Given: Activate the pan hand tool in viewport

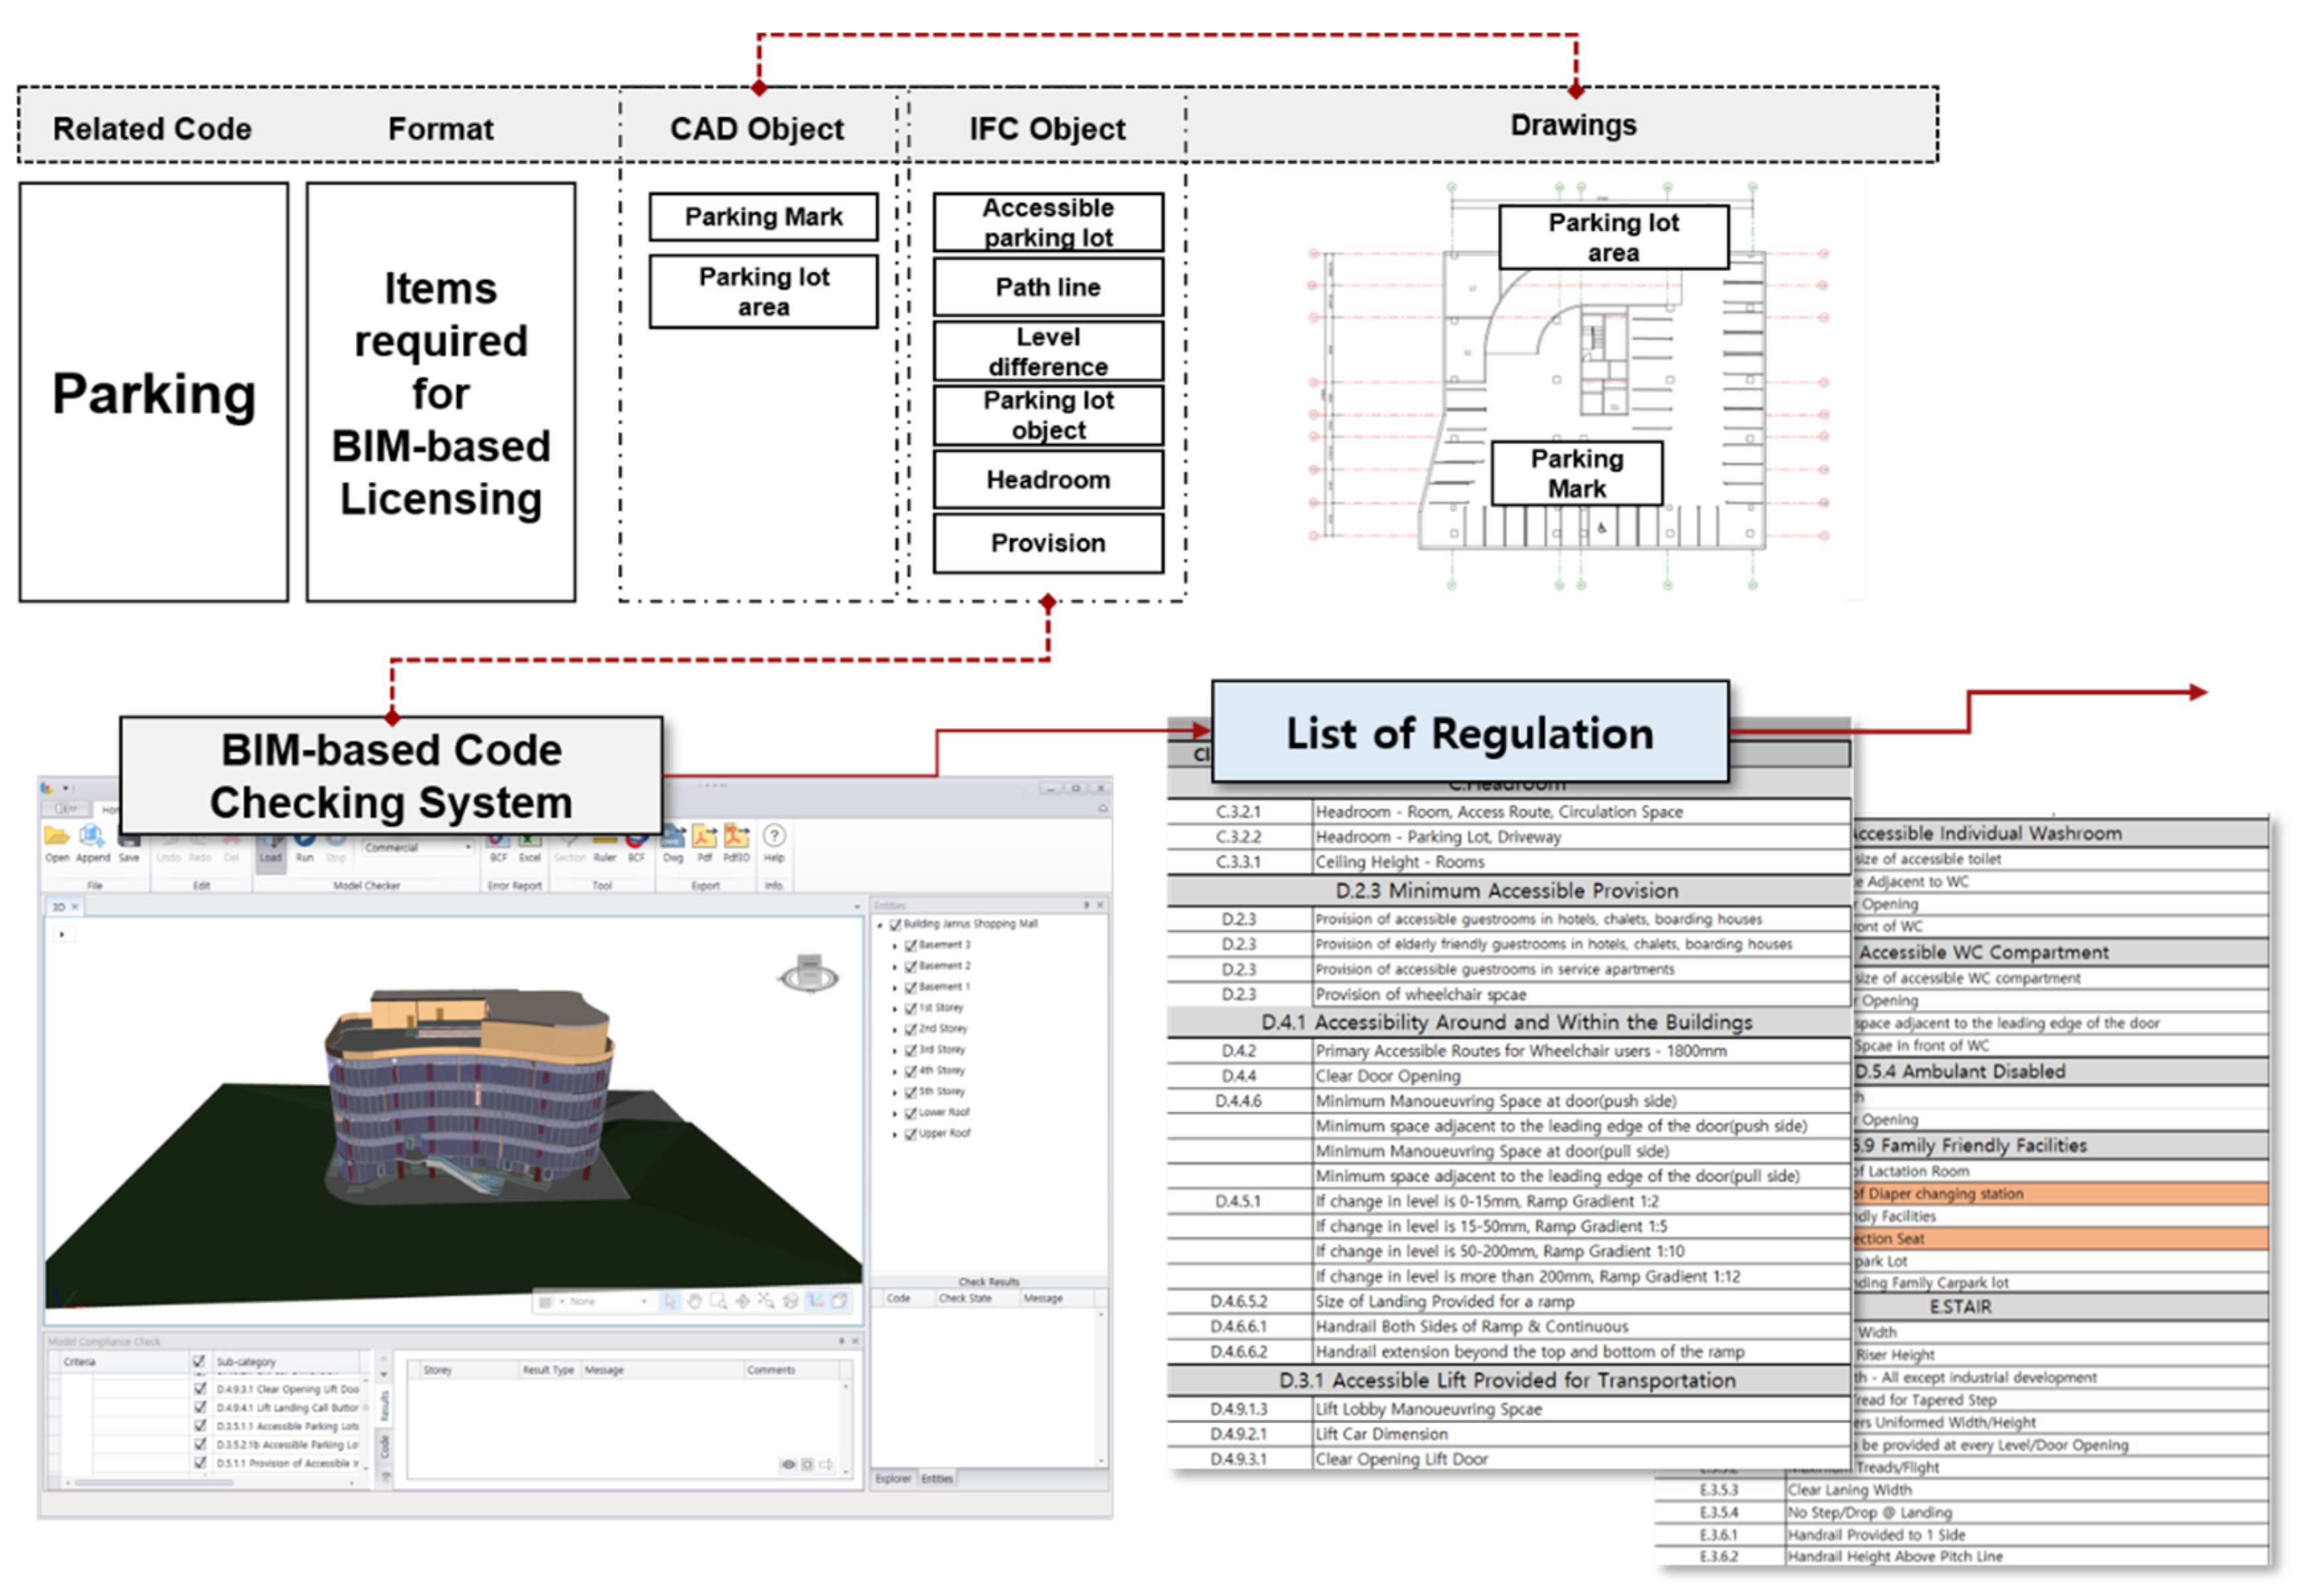Looking at the screenshot, I should click(694, 1301).
